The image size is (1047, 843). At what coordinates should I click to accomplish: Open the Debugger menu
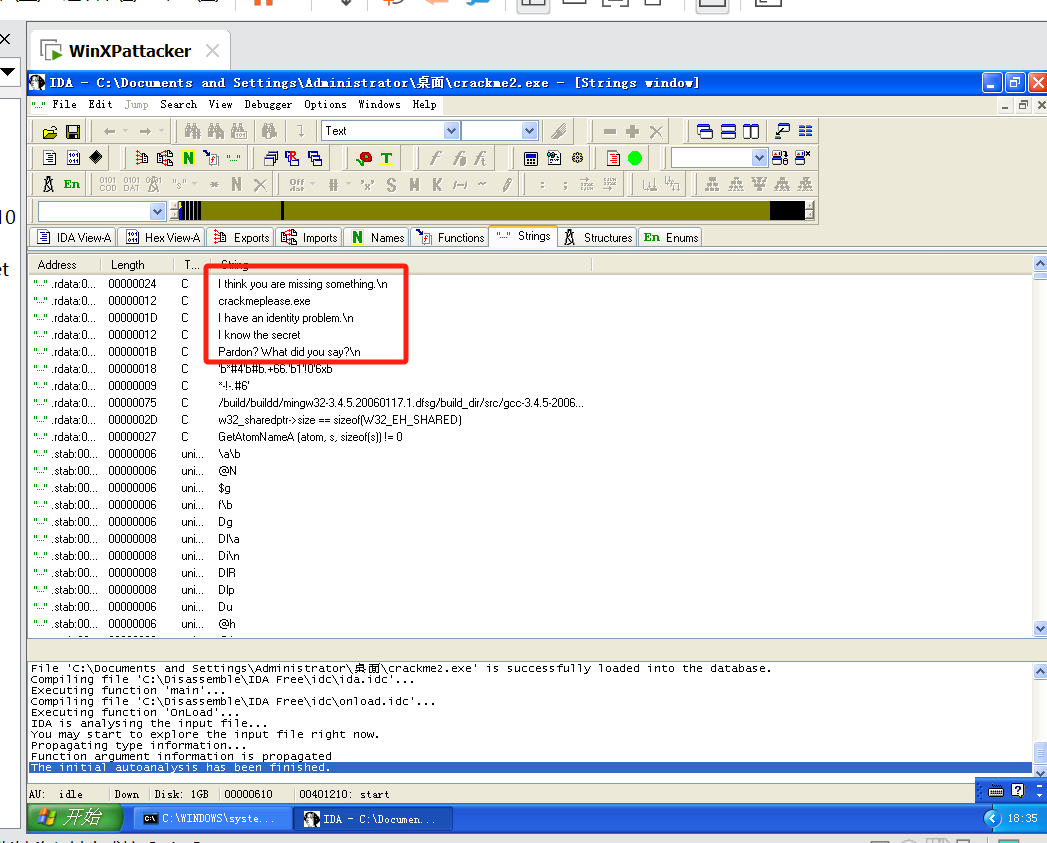[268, 104]
